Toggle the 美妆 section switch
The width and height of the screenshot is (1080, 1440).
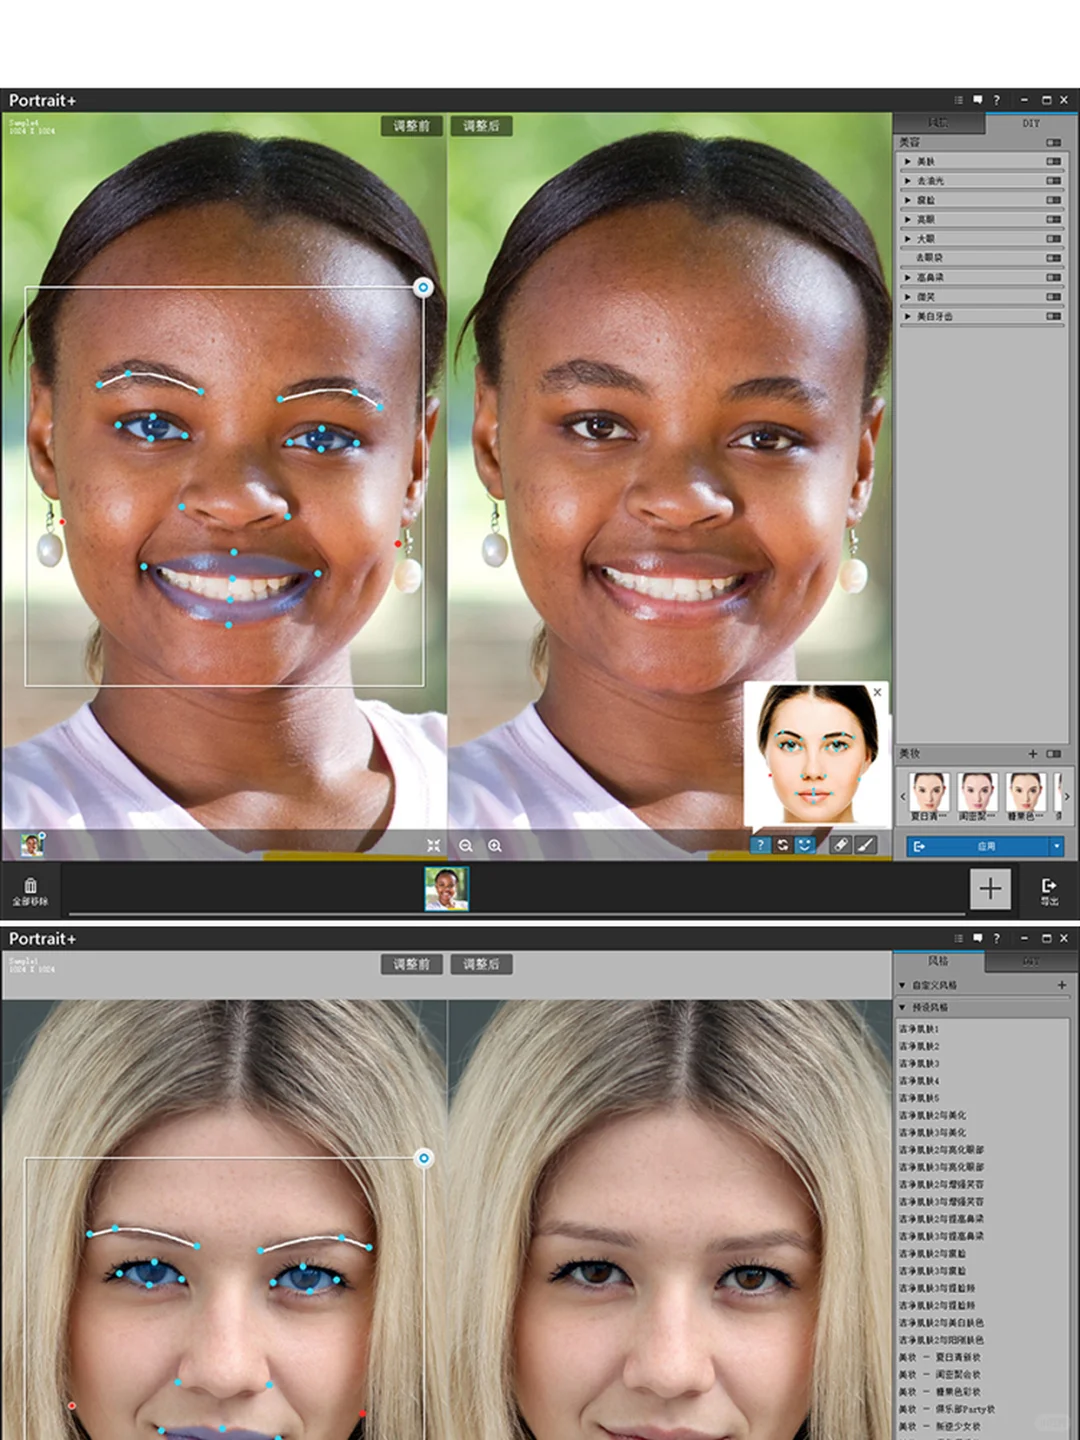[x=1054, y=754]
